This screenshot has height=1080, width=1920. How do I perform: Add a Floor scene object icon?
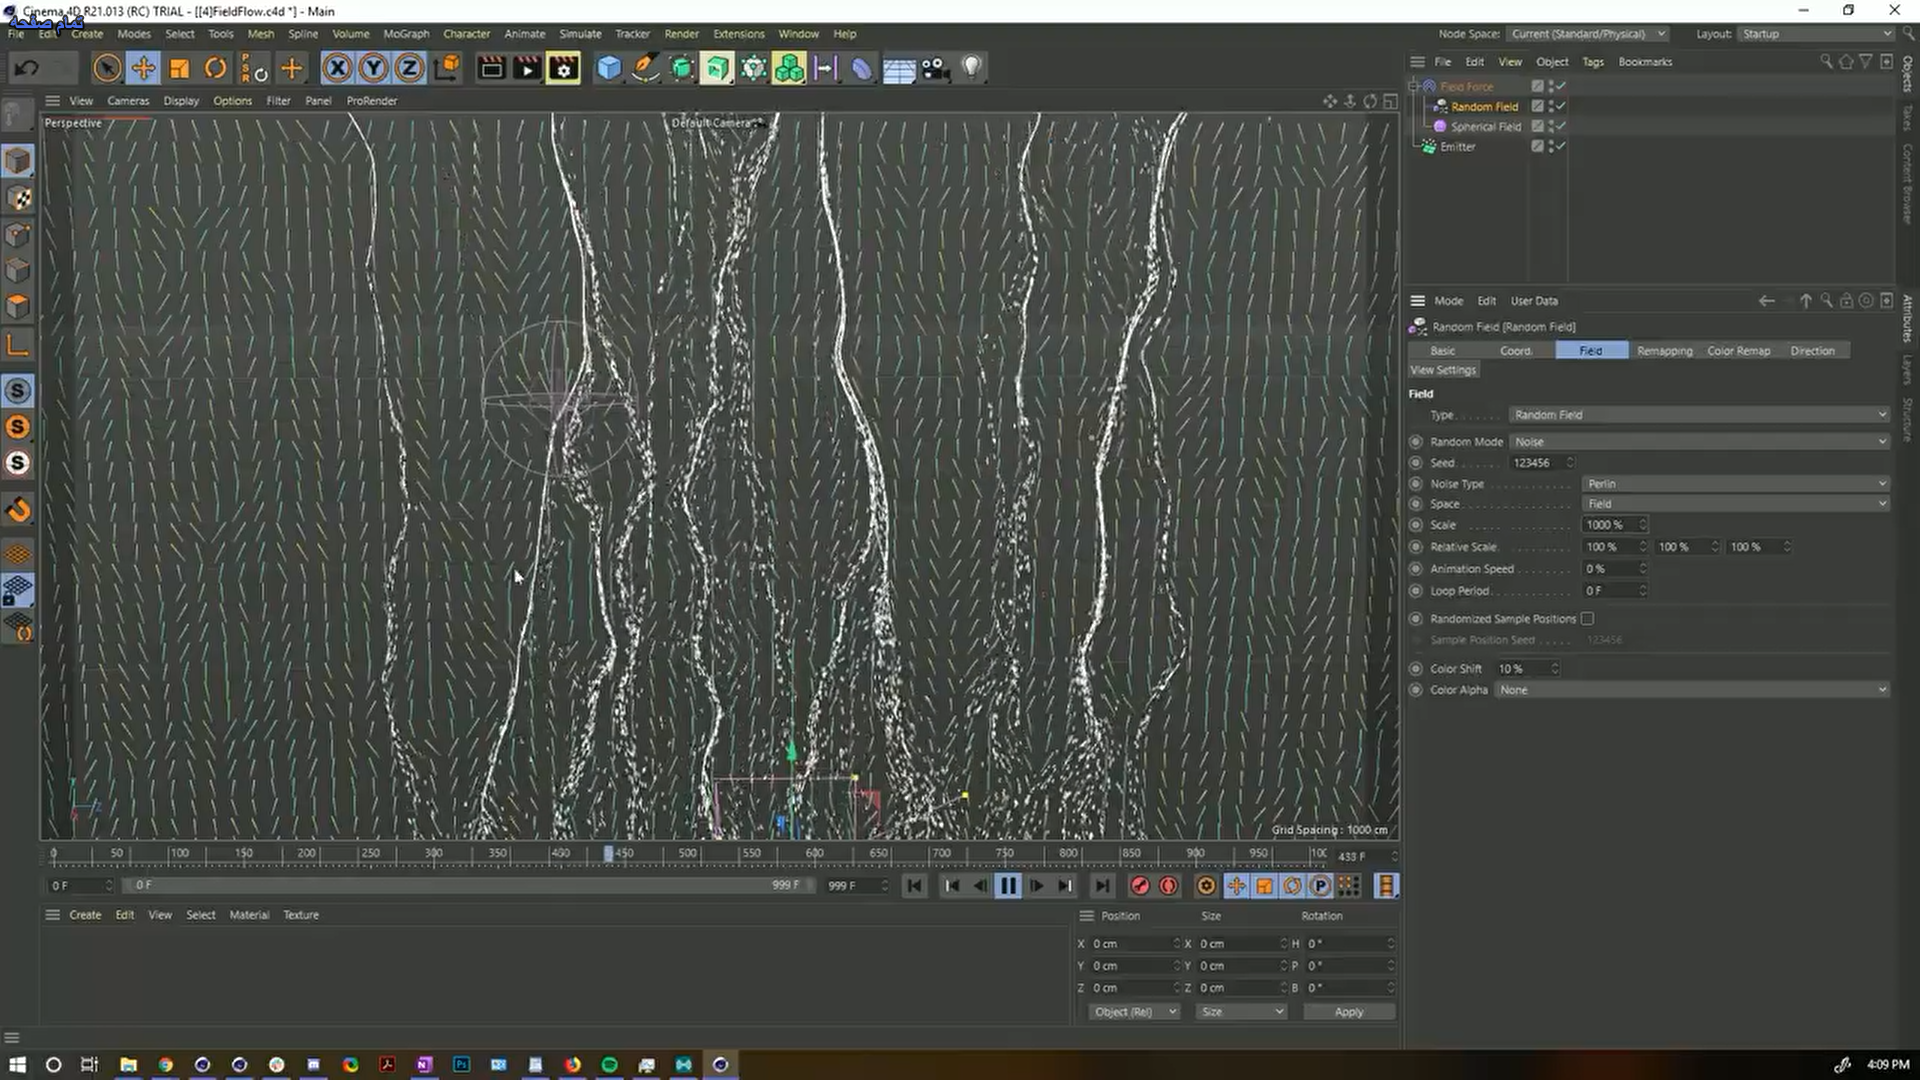click(898, 68)
